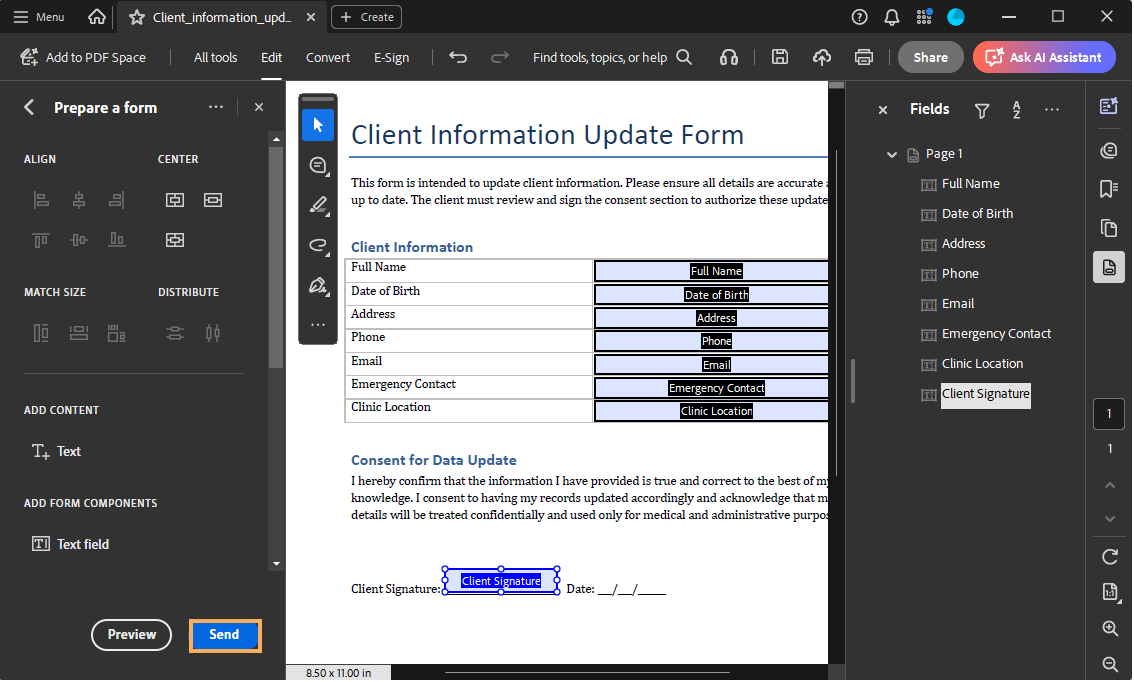Screen dimensions: 1134x682
Task: Select Emergency Contact in Fields list
Action: [996, 334]
